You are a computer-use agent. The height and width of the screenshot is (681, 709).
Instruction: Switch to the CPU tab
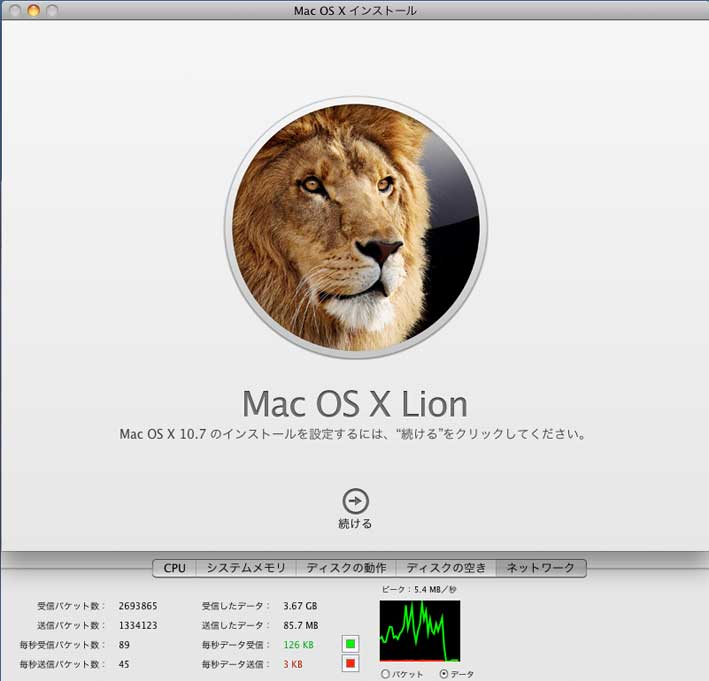tap(175, 568)
